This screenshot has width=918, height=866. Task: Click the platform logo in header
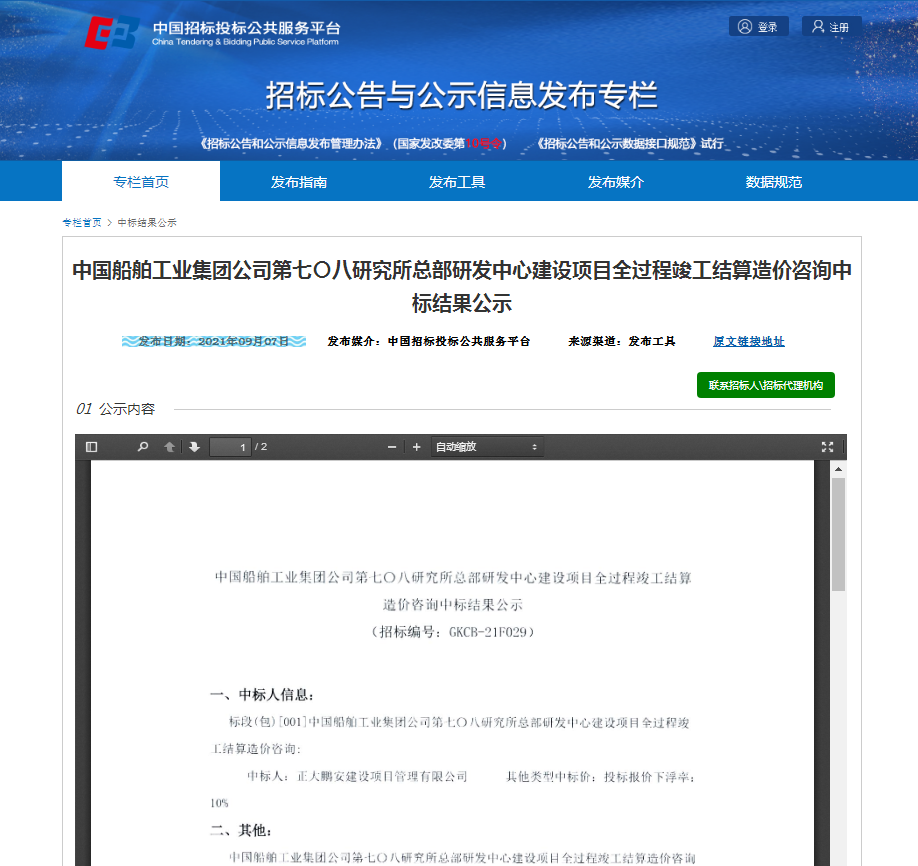pyautogui.click(x=110, y=32)
